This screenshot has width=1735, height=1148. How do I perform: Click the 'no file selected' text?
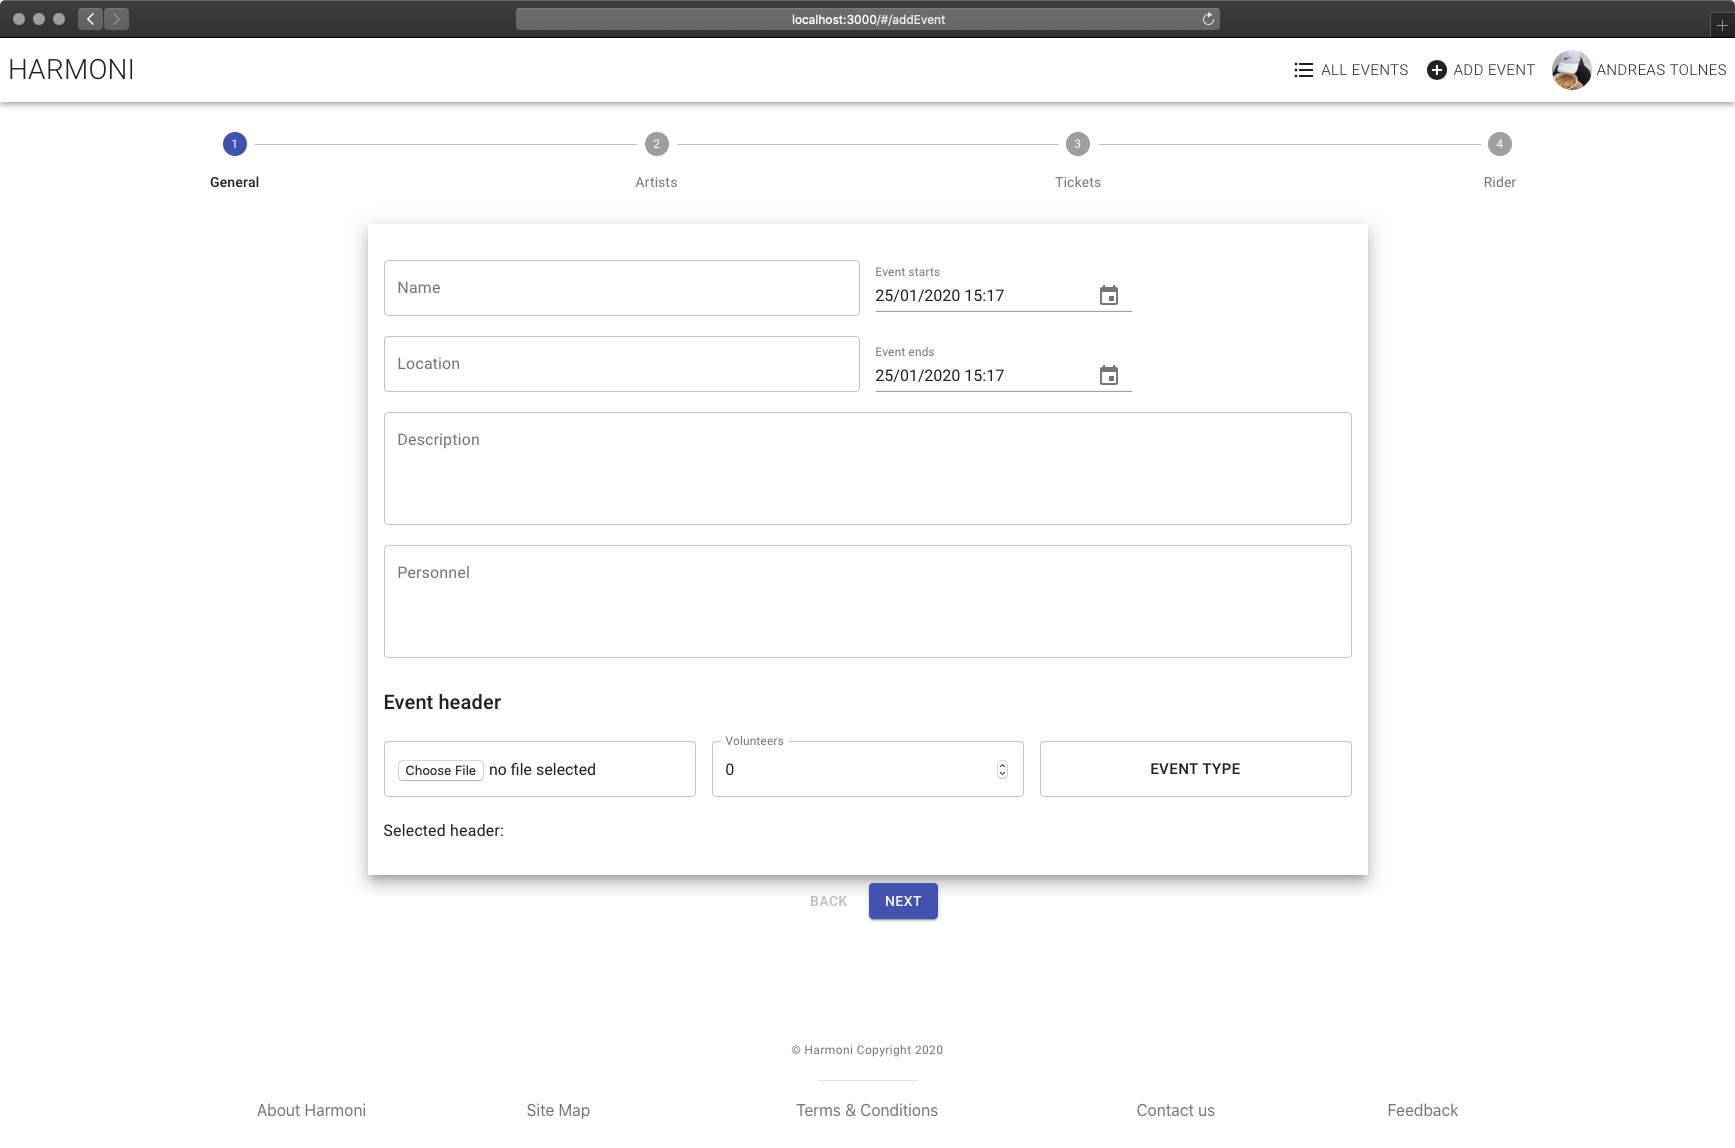542,770
